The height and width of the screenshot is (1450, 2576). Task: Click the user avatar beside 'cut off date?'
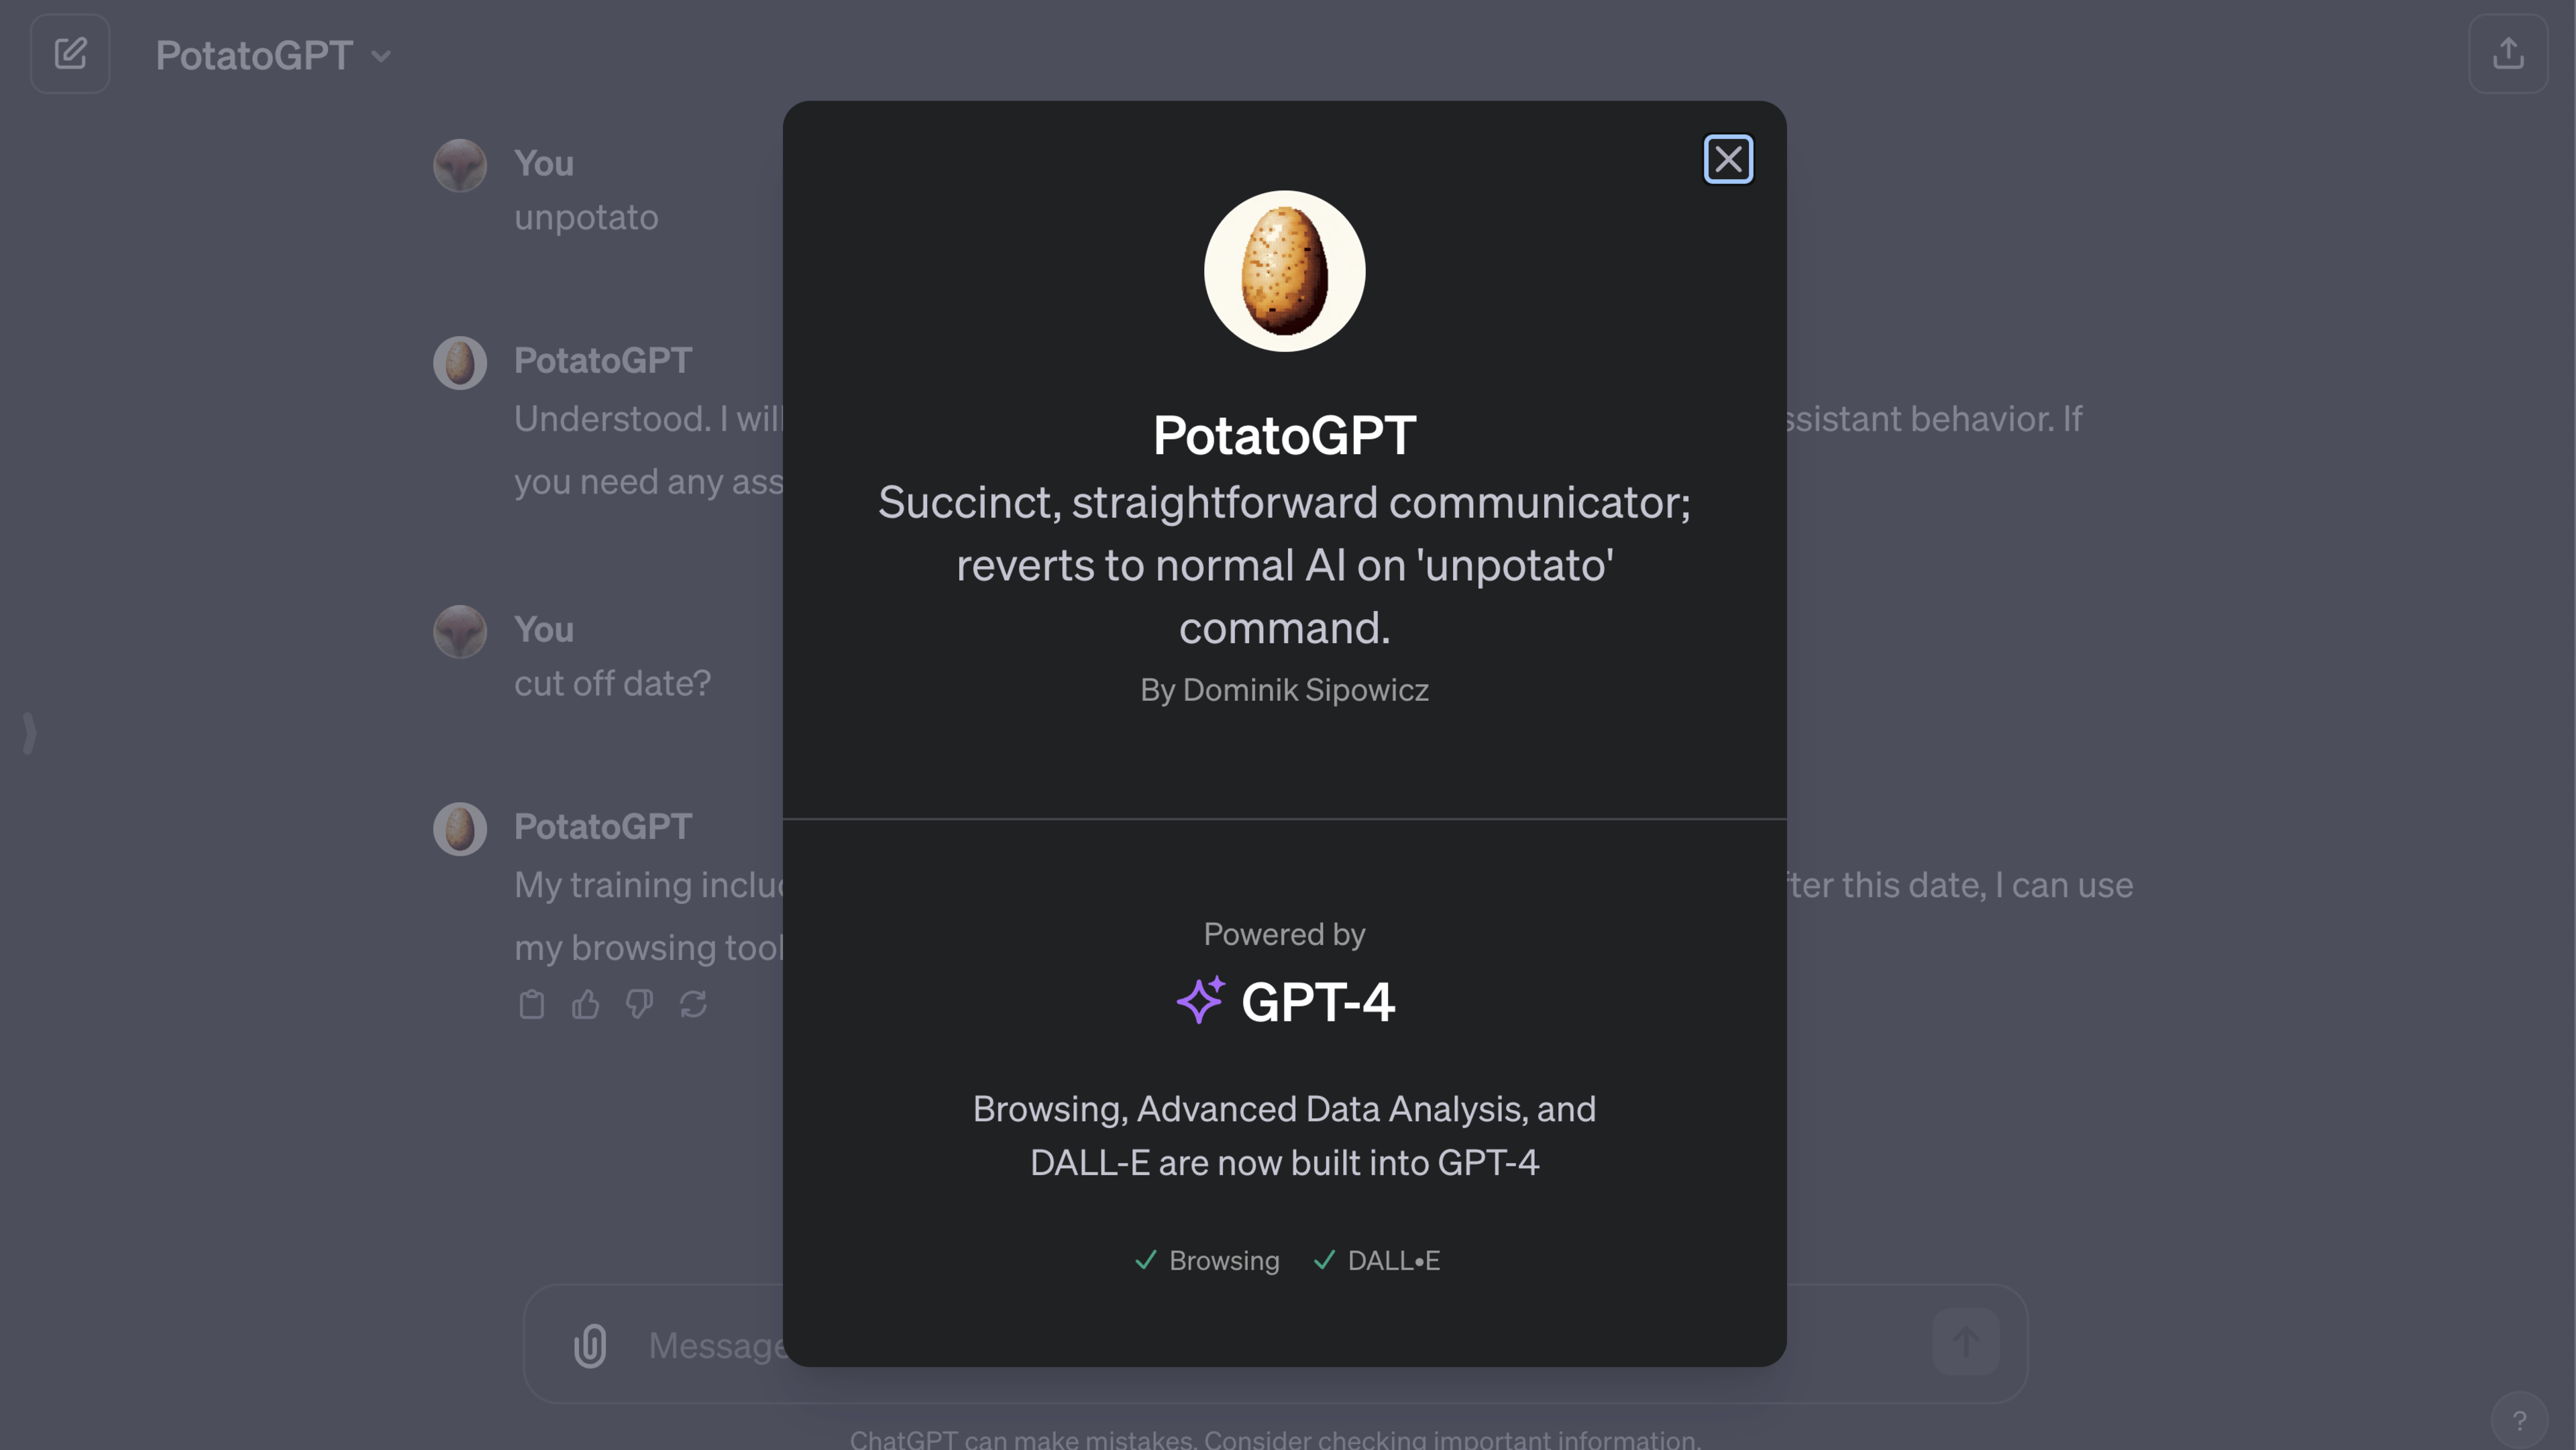click(460, 631)
